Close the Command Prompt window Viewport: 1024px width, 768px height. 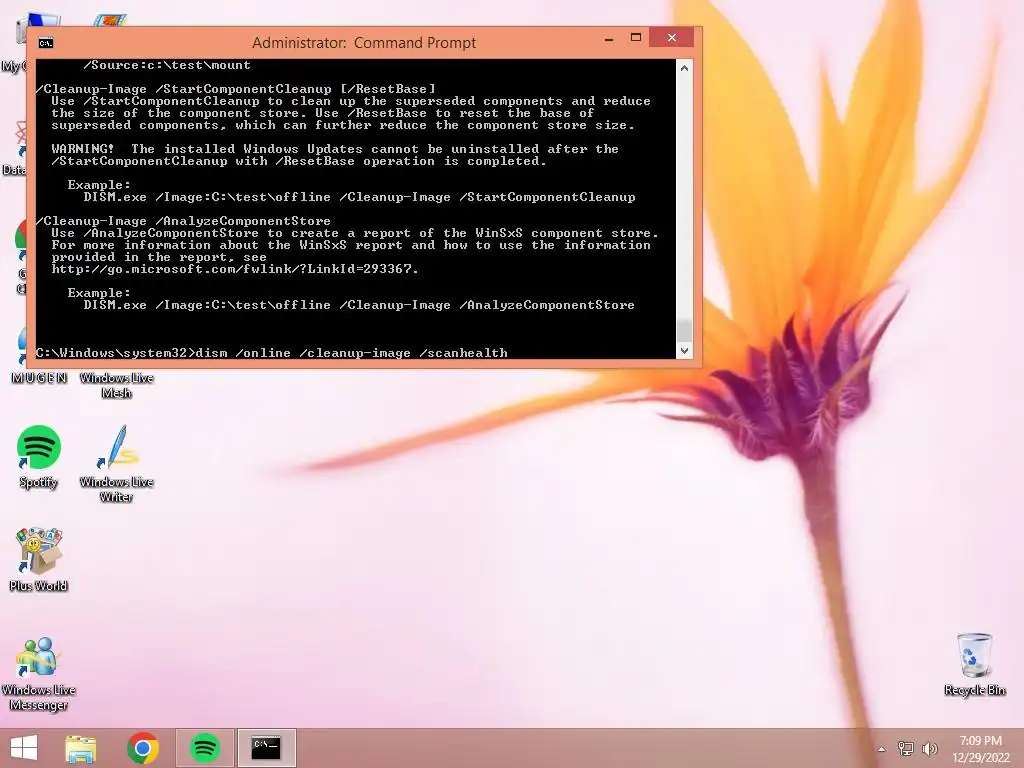671,38
